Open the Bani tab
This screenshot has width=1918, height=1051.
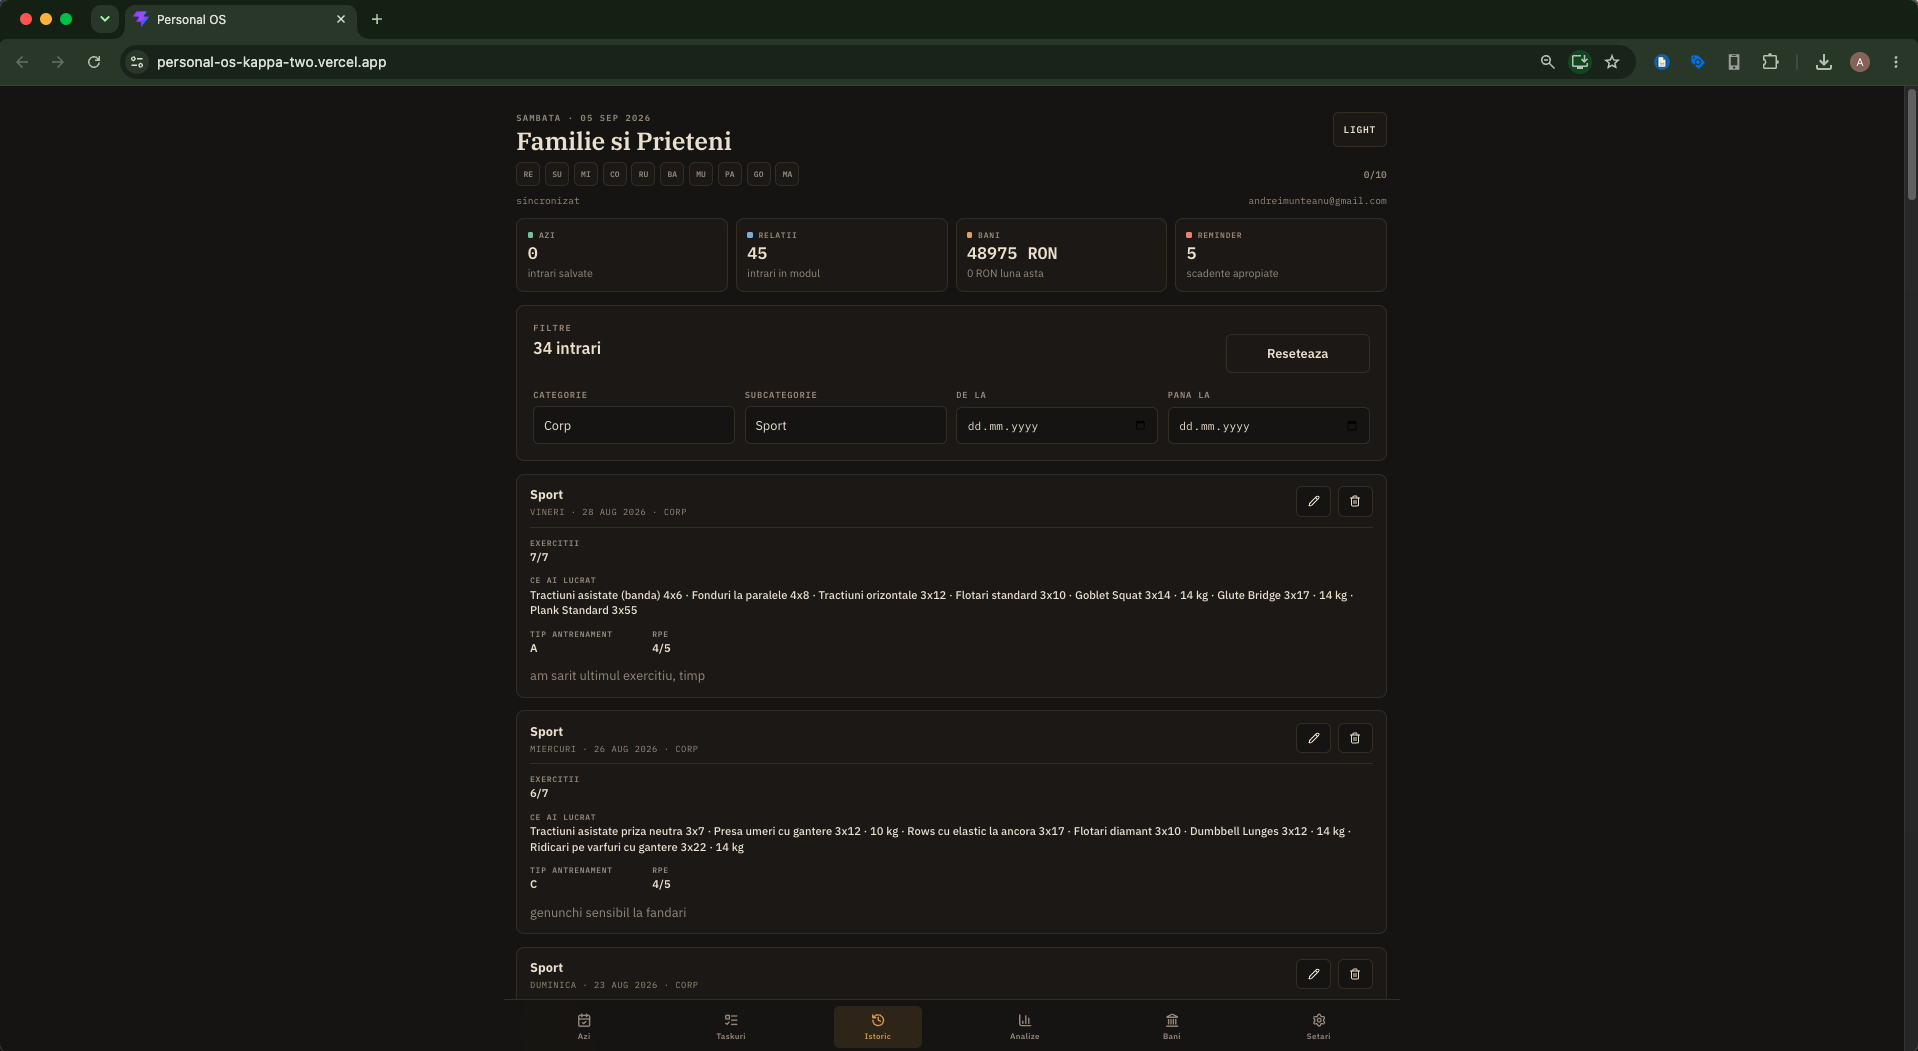(1172, 1027)
